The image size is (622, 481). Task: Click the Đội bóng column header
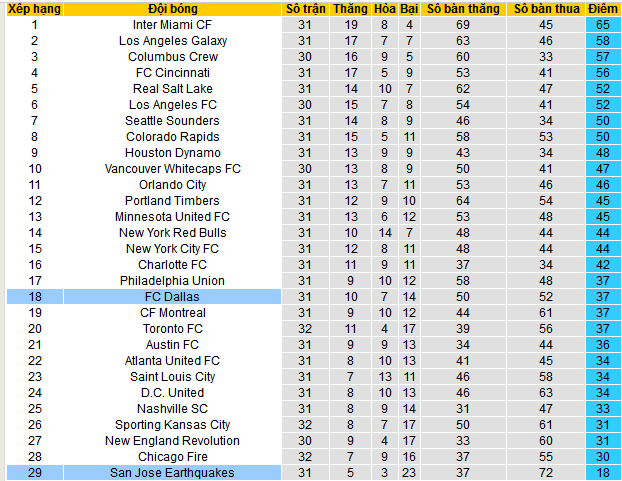pos(172,8)
